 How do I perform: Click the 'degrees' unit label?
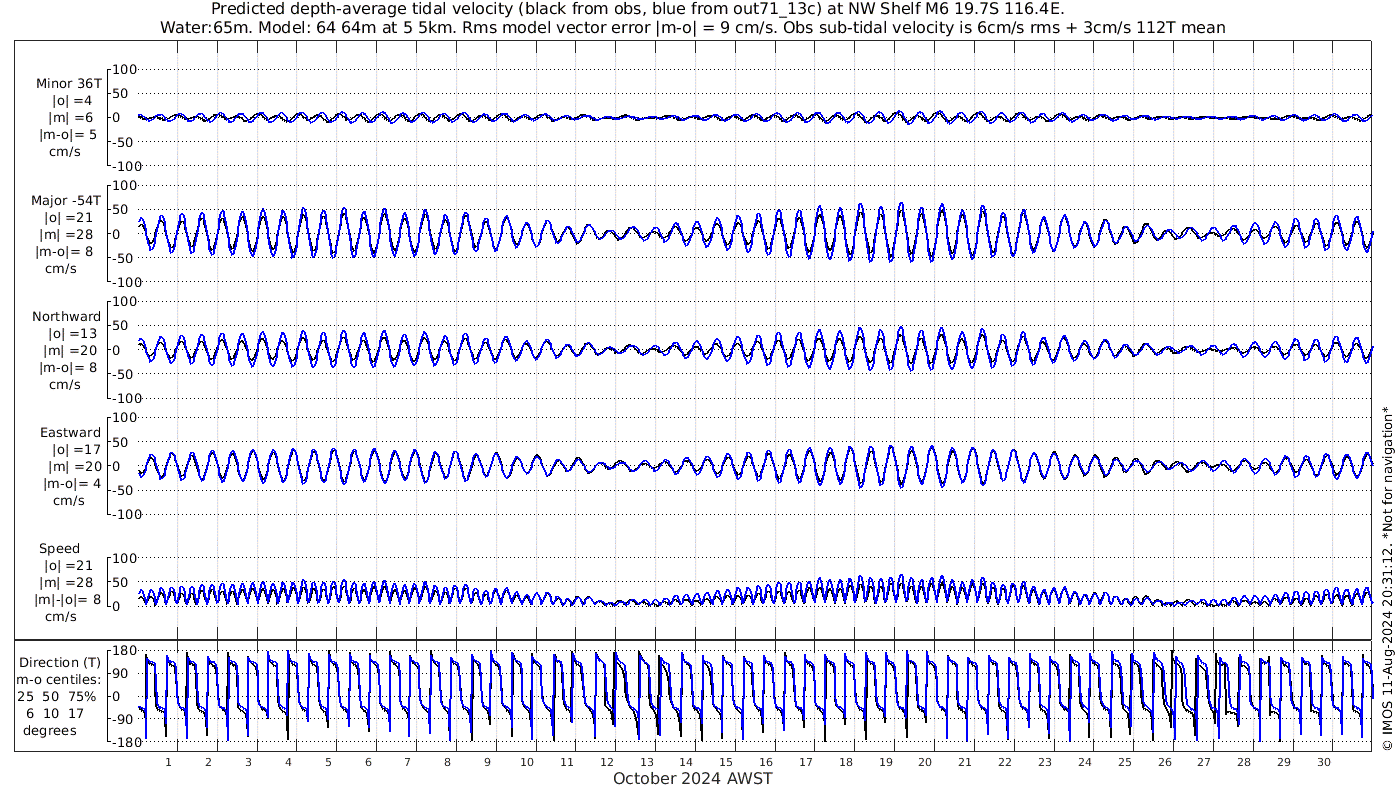coord(50,730)
